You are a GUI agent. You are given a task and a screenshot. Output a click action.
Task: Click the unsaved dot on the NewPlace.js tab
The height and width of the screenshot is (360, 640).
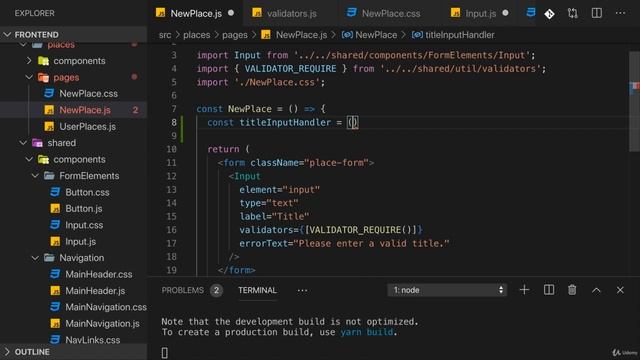click(x=231, y=13)
